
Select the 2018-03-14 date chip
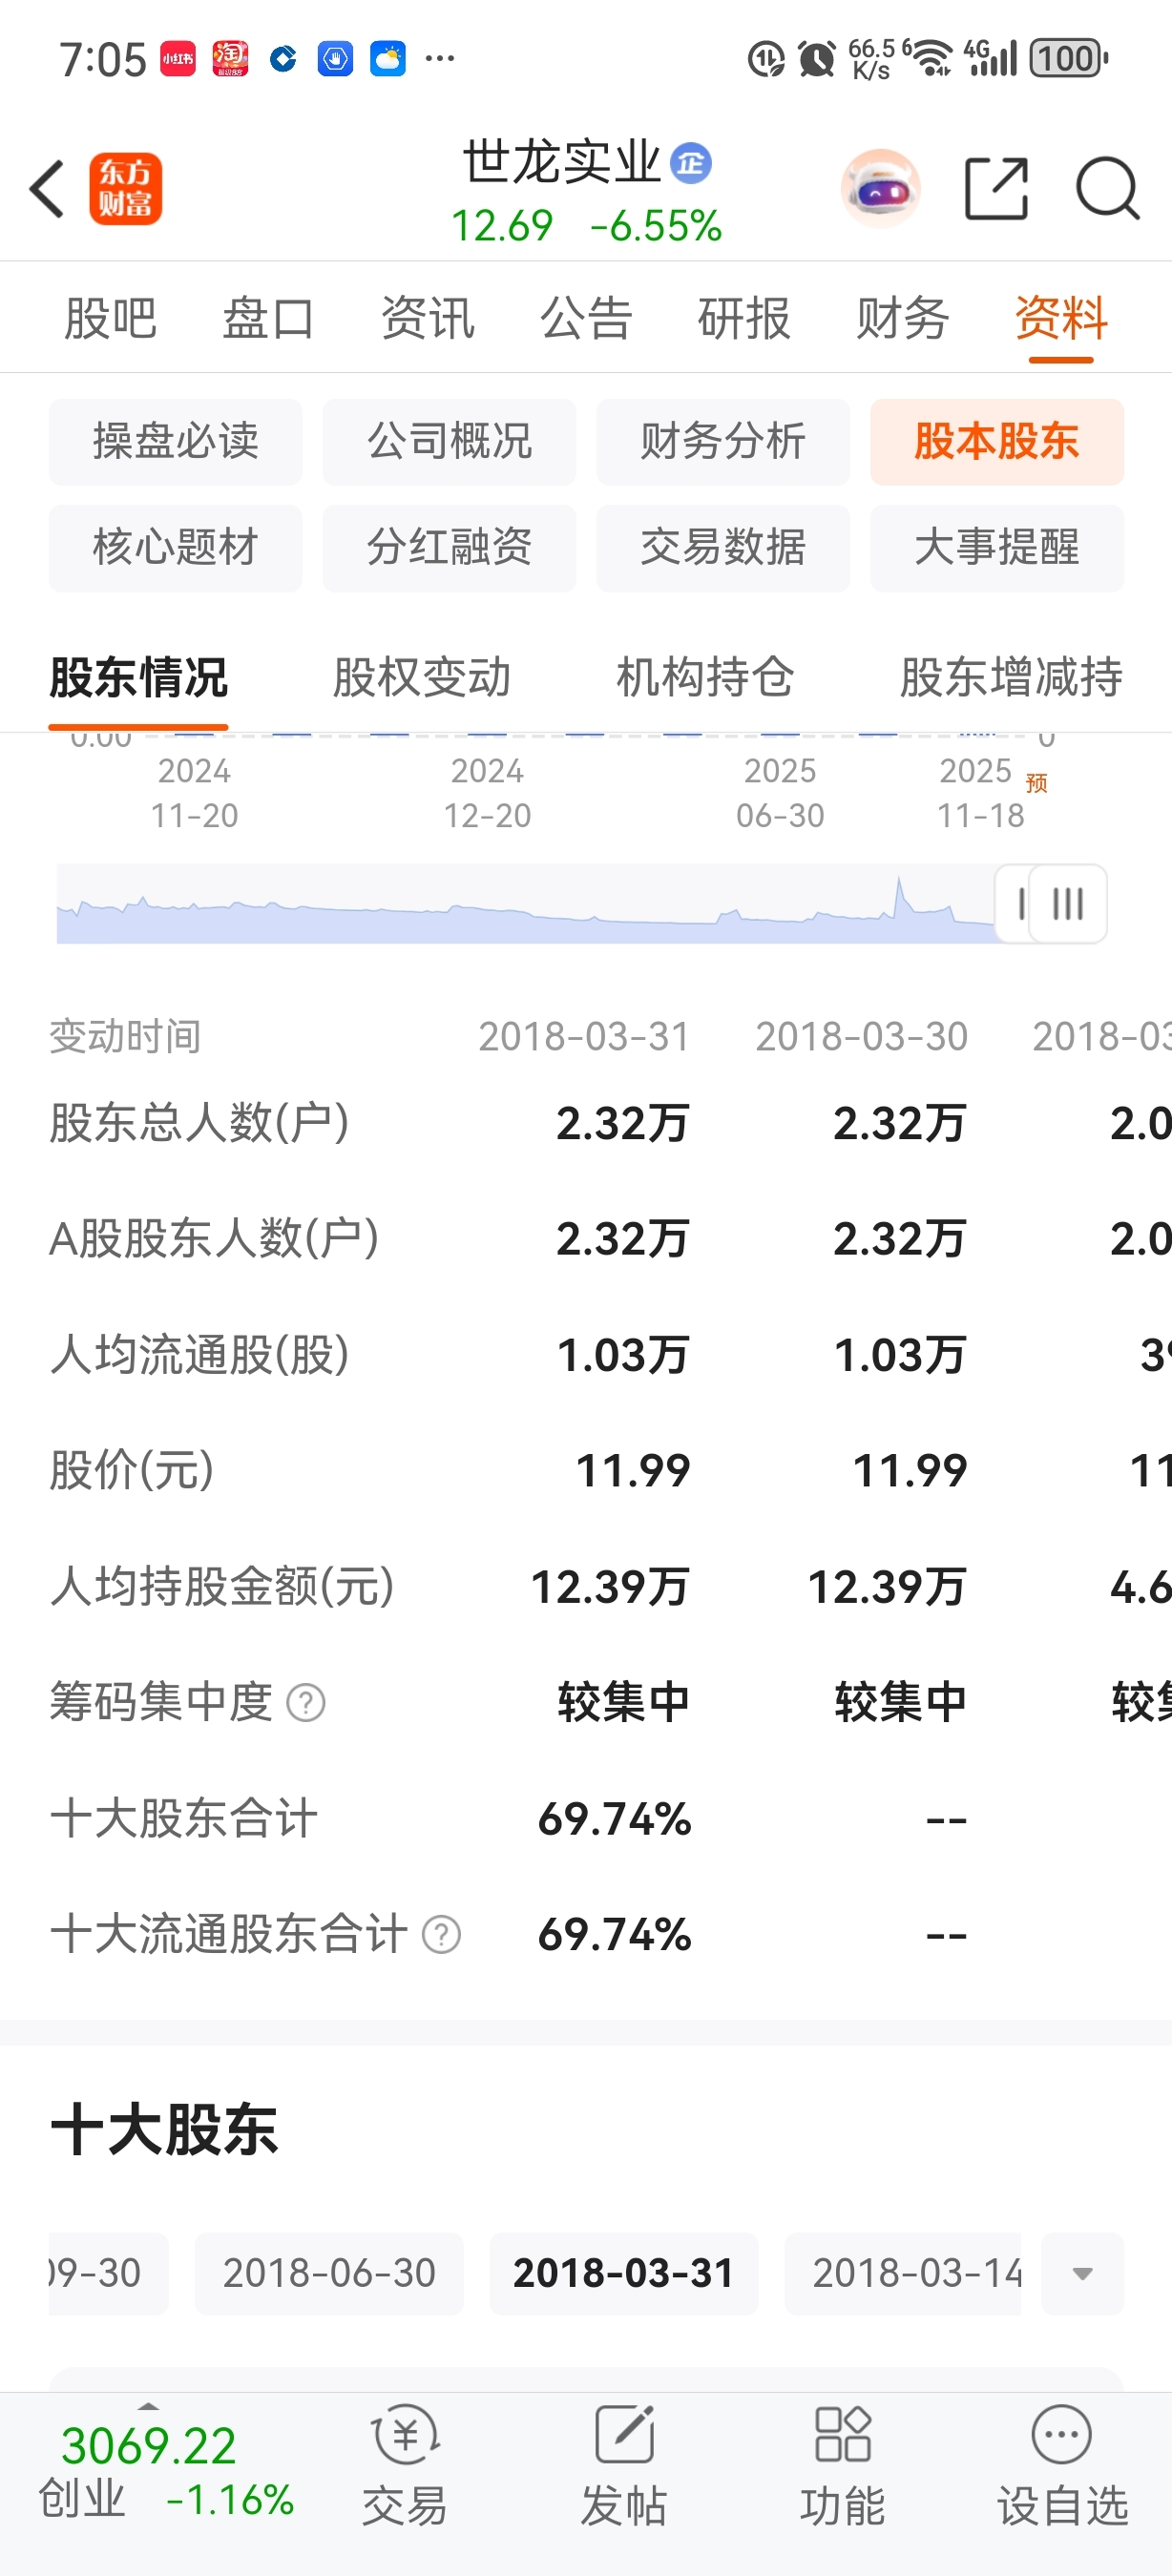pyautogui.click(x=903, y=2274)
